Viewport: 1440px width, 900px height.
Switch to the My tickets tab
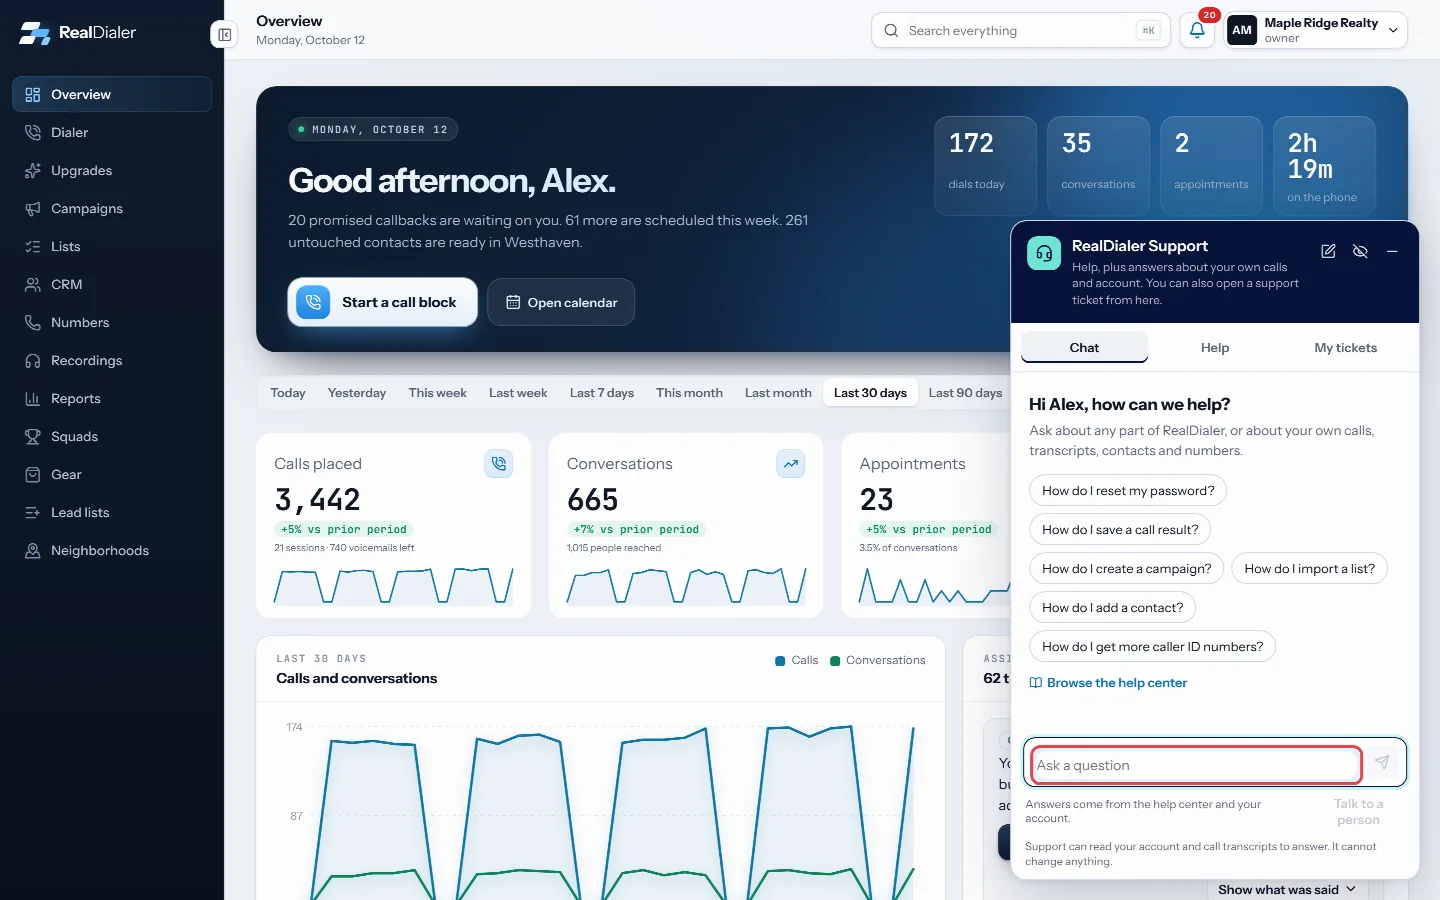coord(1345,348)
